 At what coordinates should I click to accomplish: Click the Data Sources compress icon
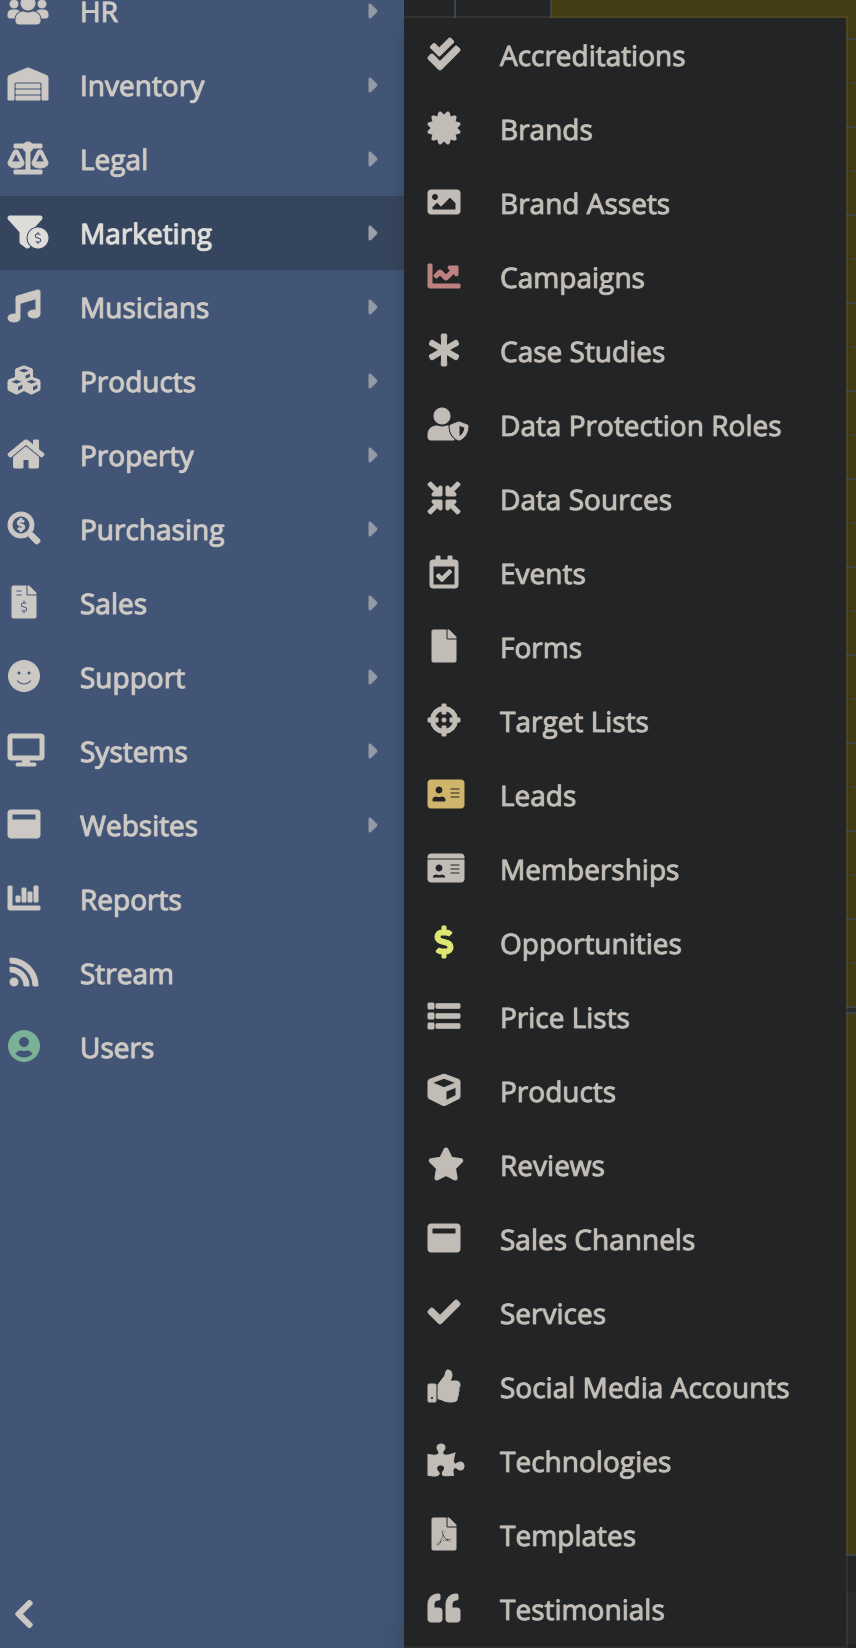point(444,499)
